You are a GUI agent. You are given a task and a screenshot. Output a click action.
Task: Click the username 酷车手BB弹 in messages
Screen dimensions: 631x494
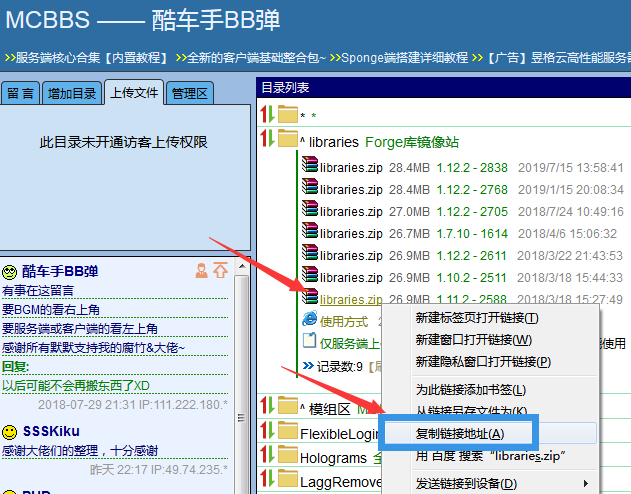point(60,272)
